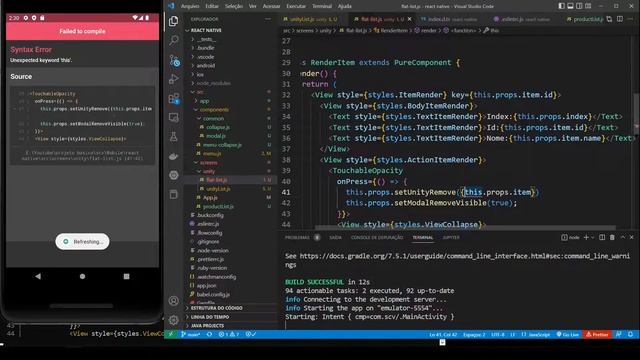Kill the terminal with the trash icon

point(612,237)
